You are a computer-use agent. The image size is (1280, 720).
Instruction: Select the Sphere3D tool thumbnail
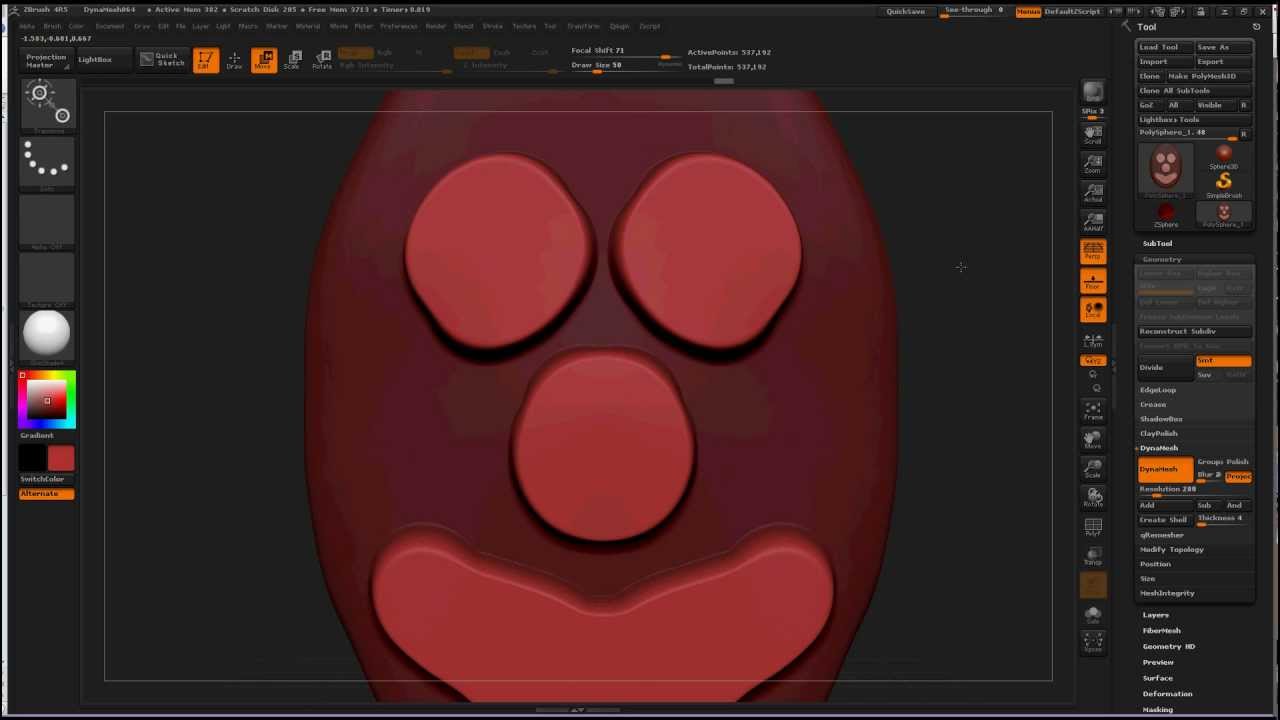click(1224, 157)
